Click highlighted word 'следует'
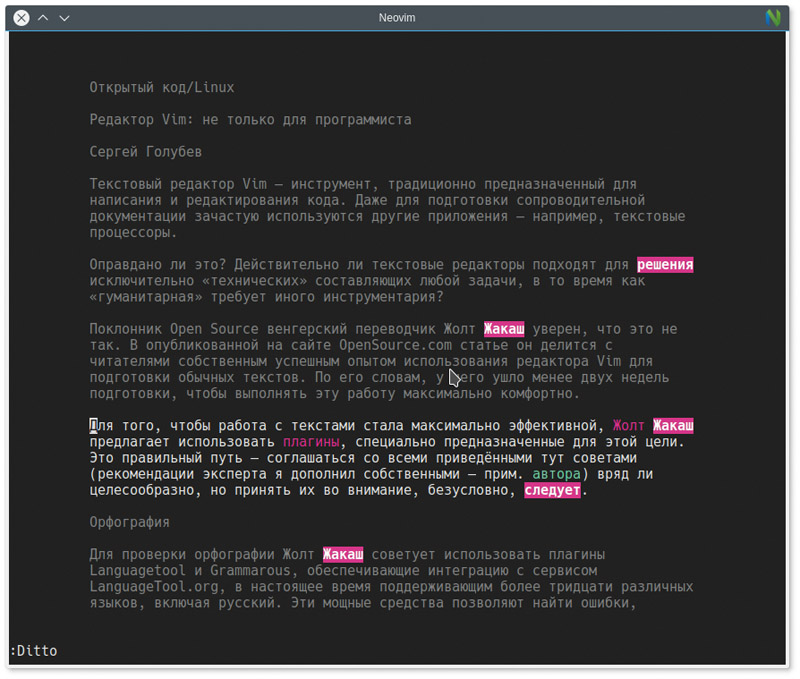Viewport: 800px width, 679px height. click(553, 490)
